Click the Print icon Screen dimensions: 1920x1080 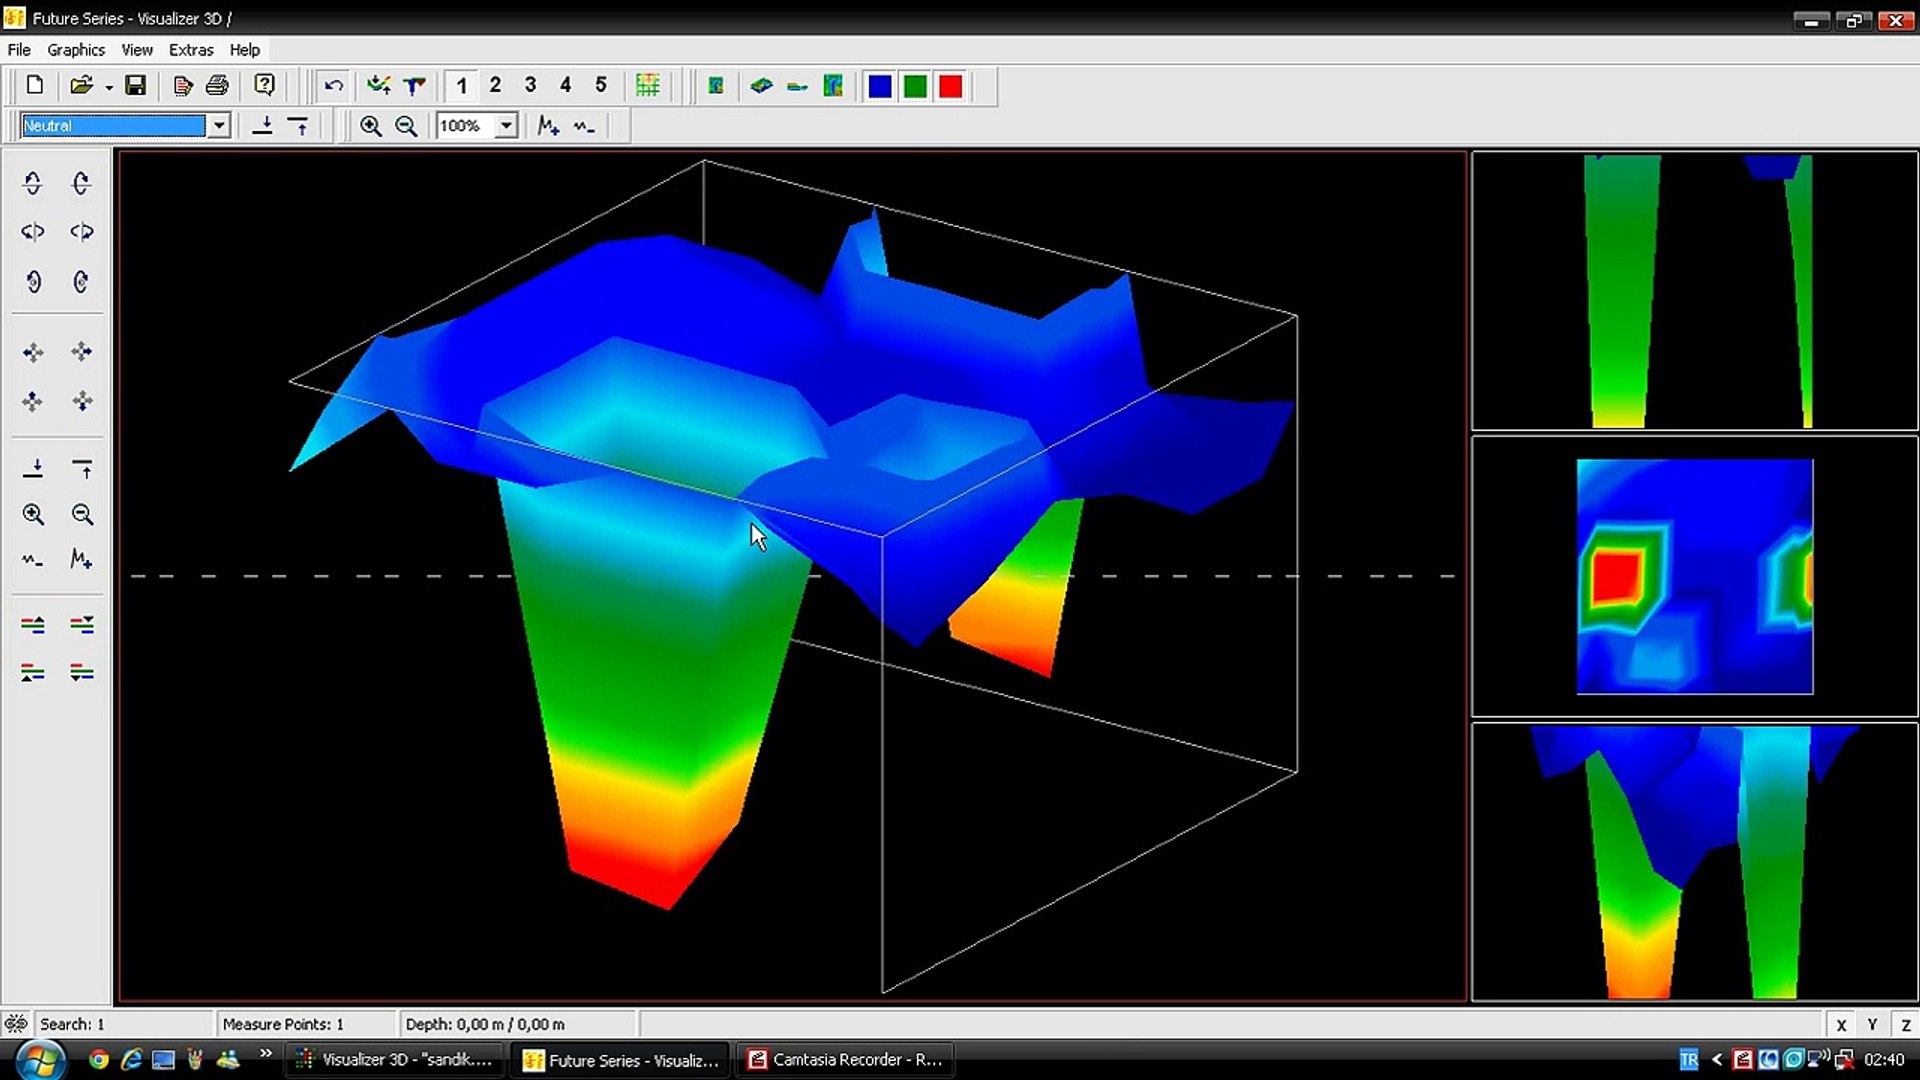click(217, 86)
